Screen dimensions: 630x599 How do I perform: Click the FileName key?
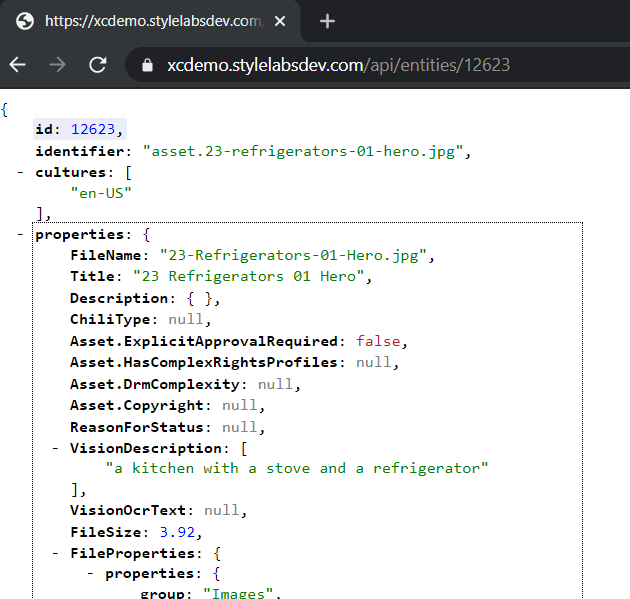pyautogui.click(x=106, y=256)
